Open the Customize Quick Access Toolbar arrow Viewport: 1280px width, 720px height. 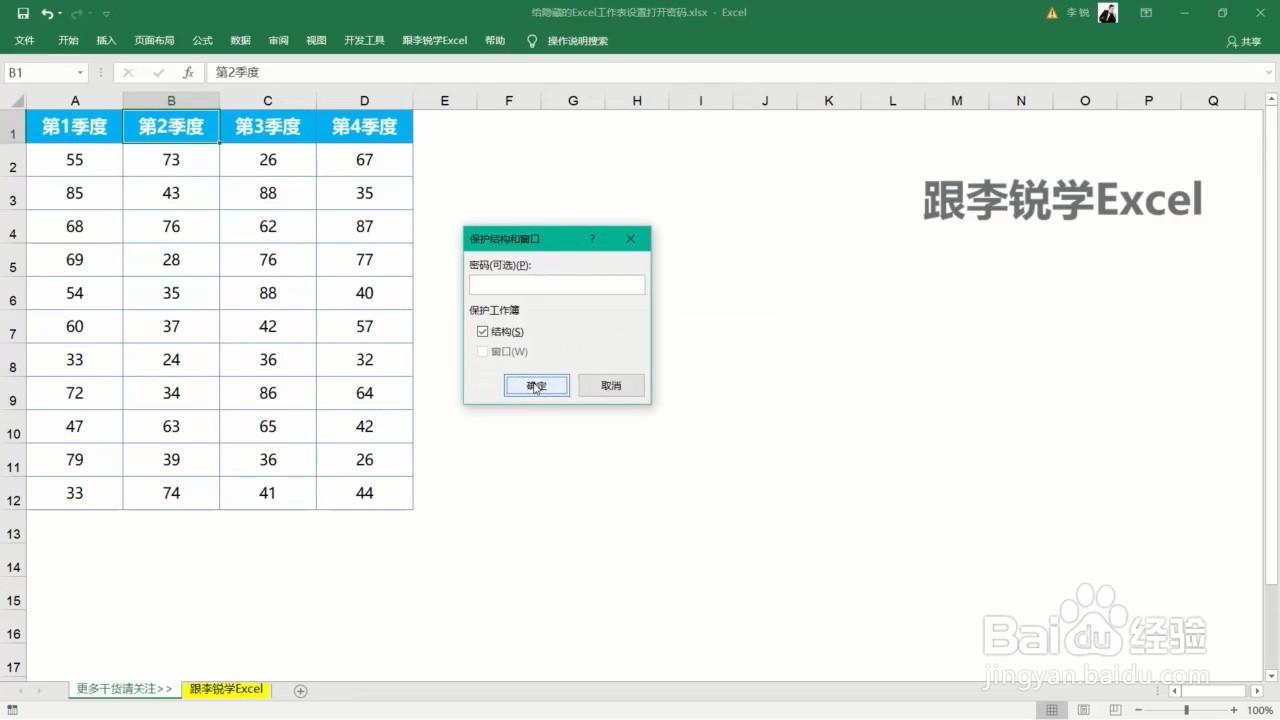(107, 14)
